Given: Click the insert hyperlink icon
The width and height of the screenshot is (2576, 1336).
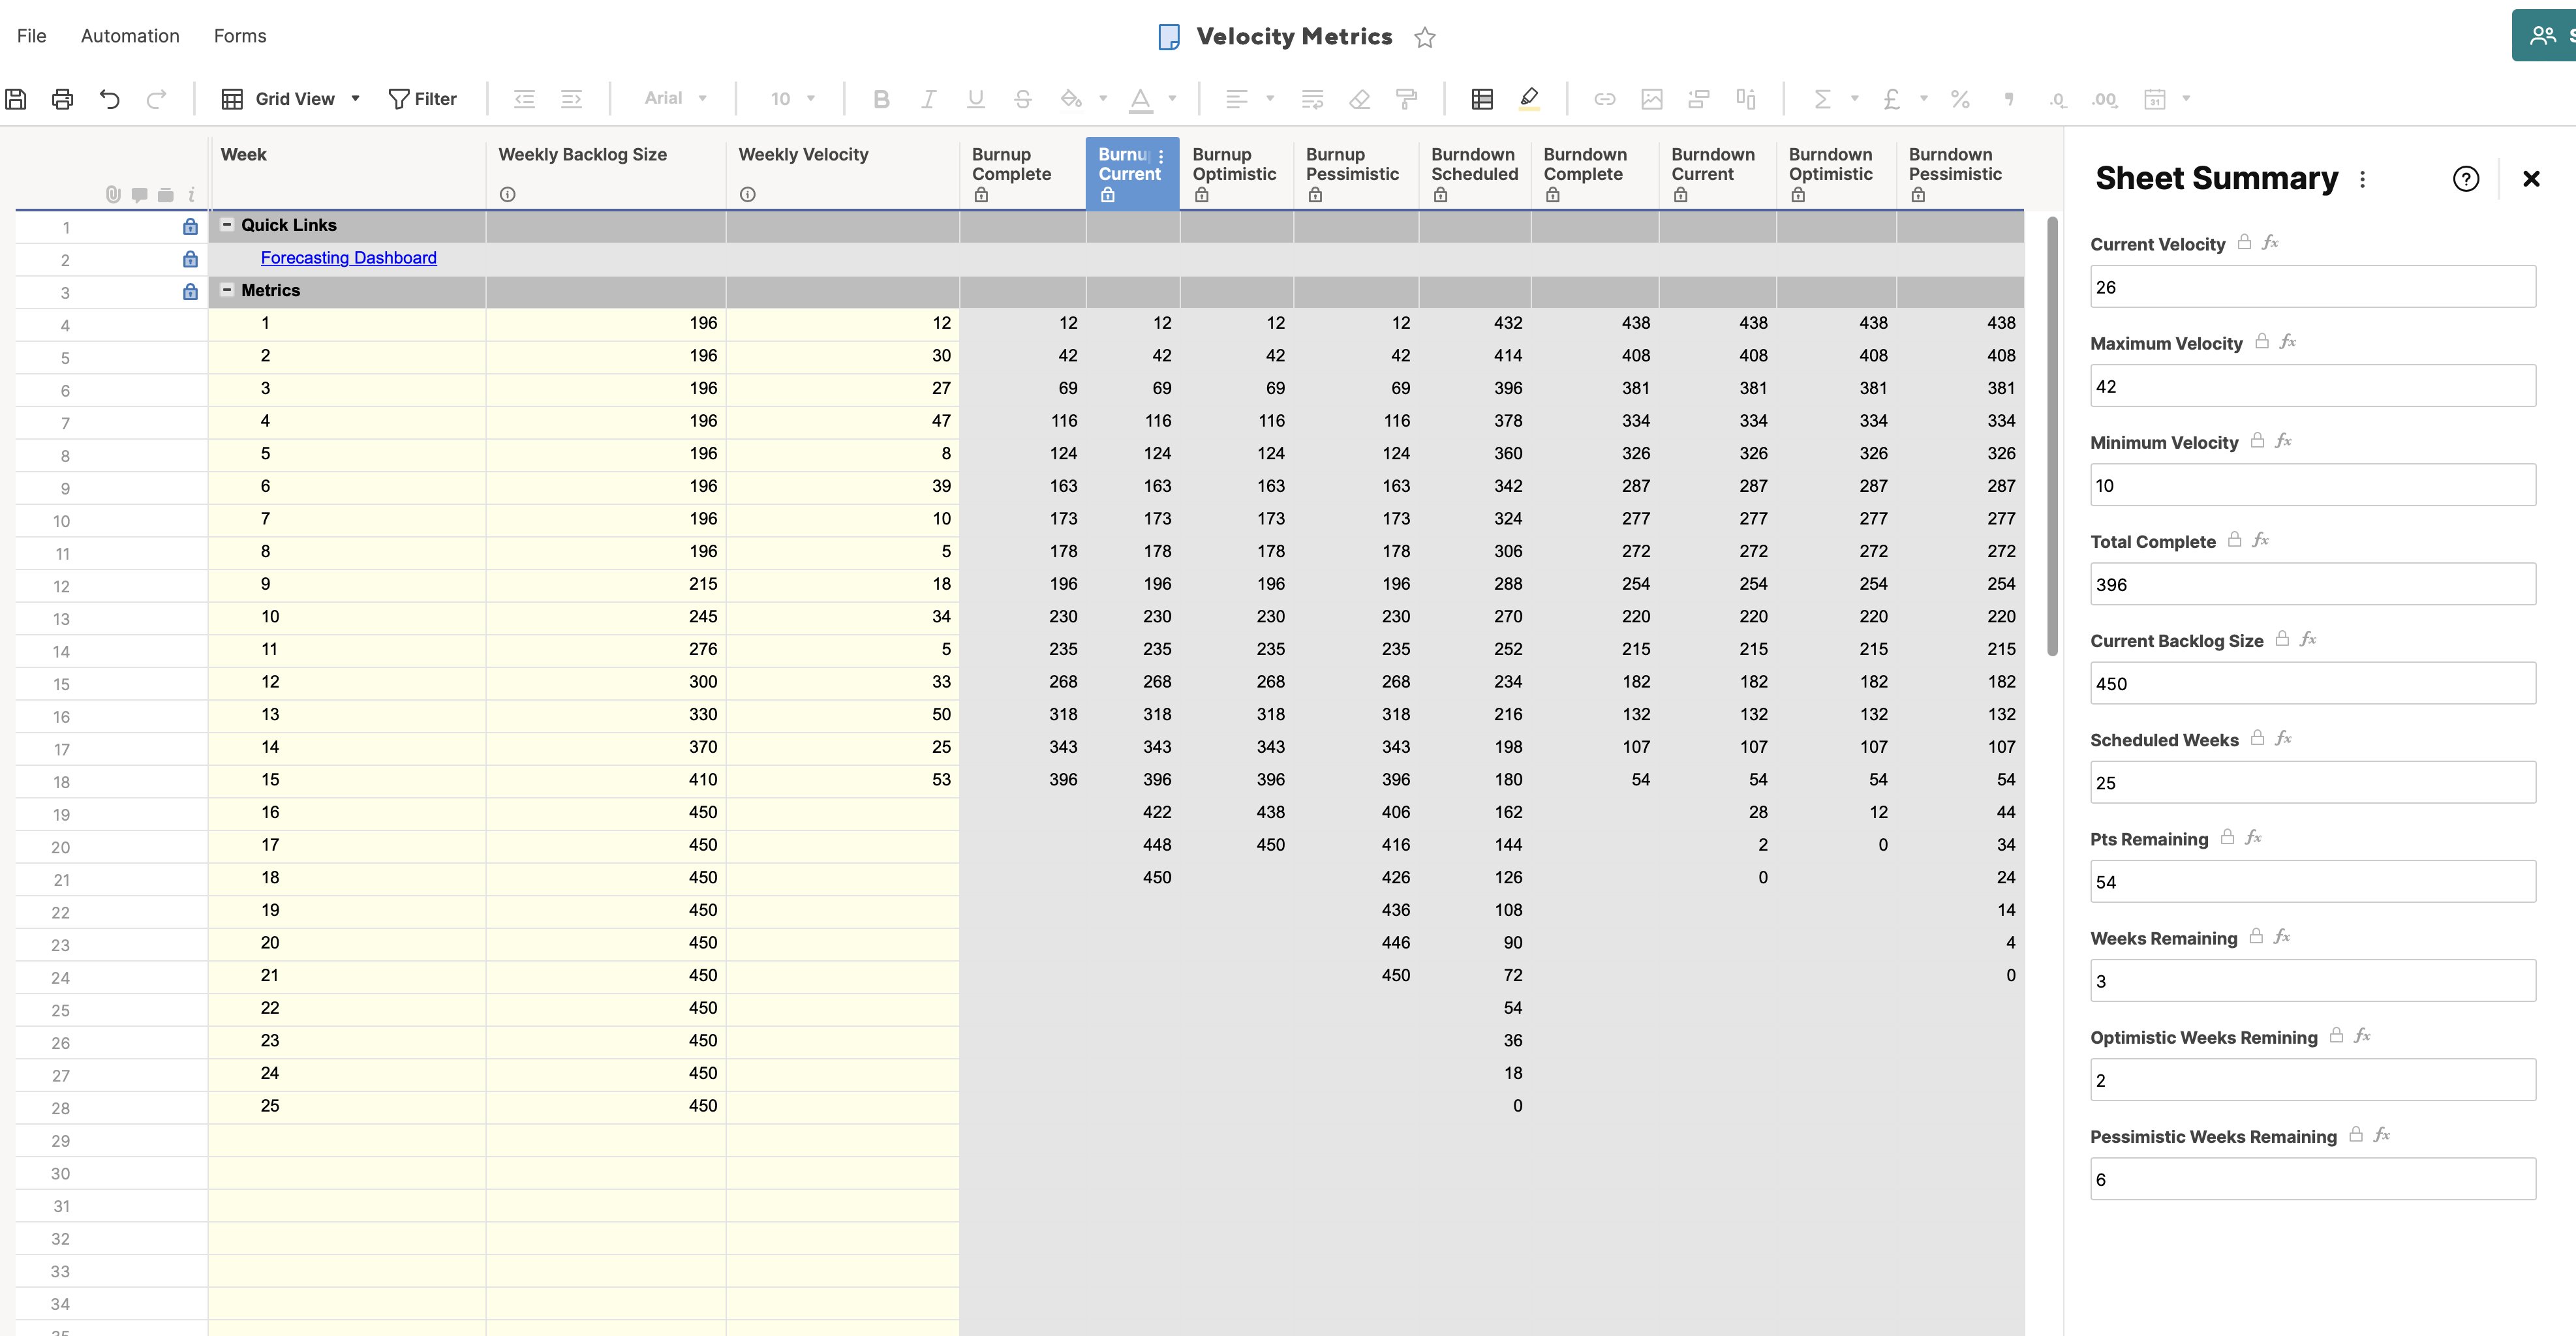Looking at the screenshot, I should pyautogui.click(x=1605, y=99).
